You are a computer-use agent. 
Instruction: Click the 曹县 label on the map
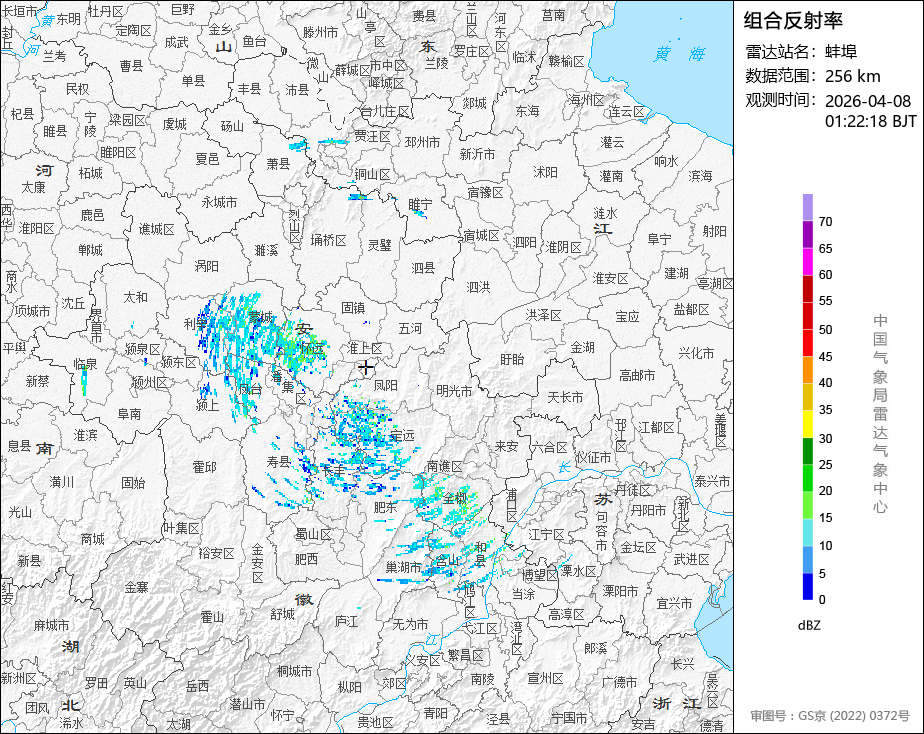pyautogui.click(x=131, y=66)
